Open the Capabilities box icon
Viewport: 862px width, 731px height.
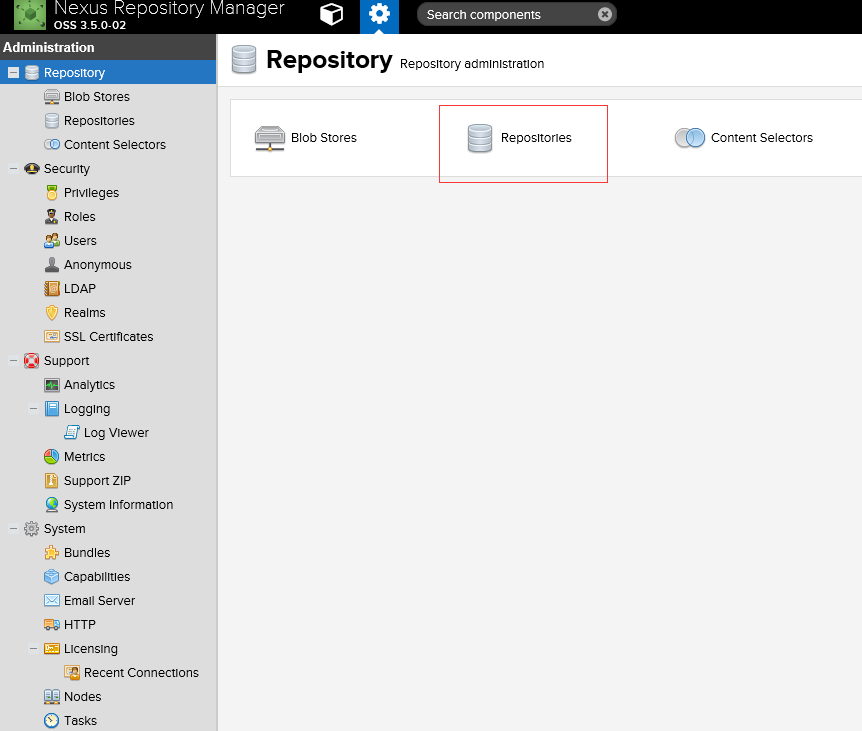[x=52, y=577]
